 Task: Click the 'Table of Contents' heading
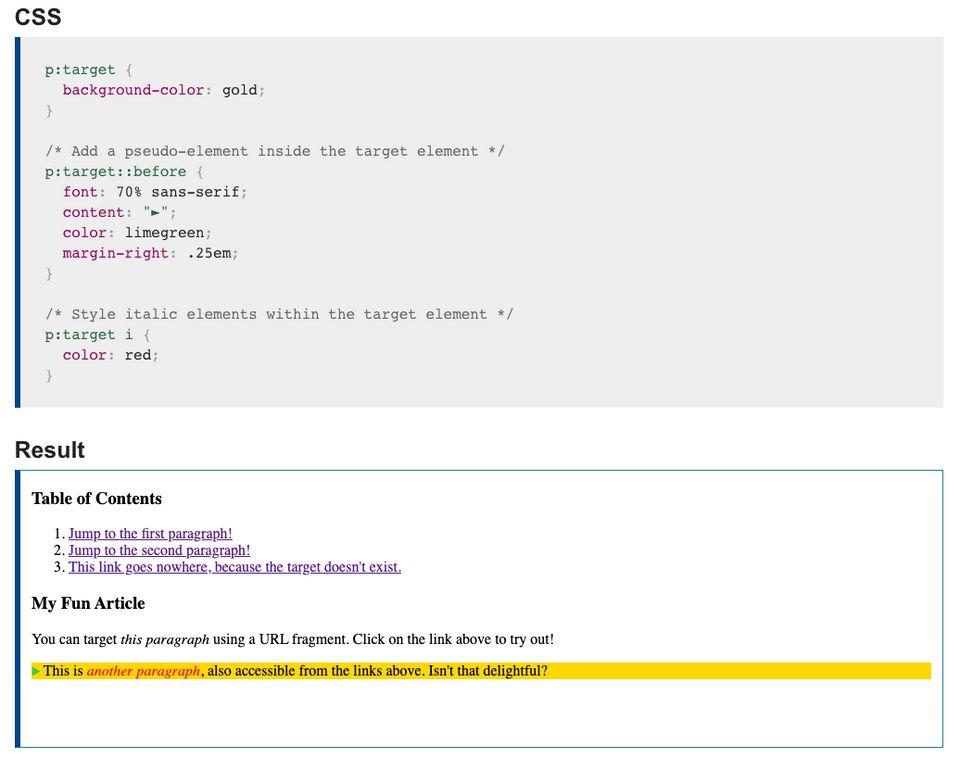[96, 498]
